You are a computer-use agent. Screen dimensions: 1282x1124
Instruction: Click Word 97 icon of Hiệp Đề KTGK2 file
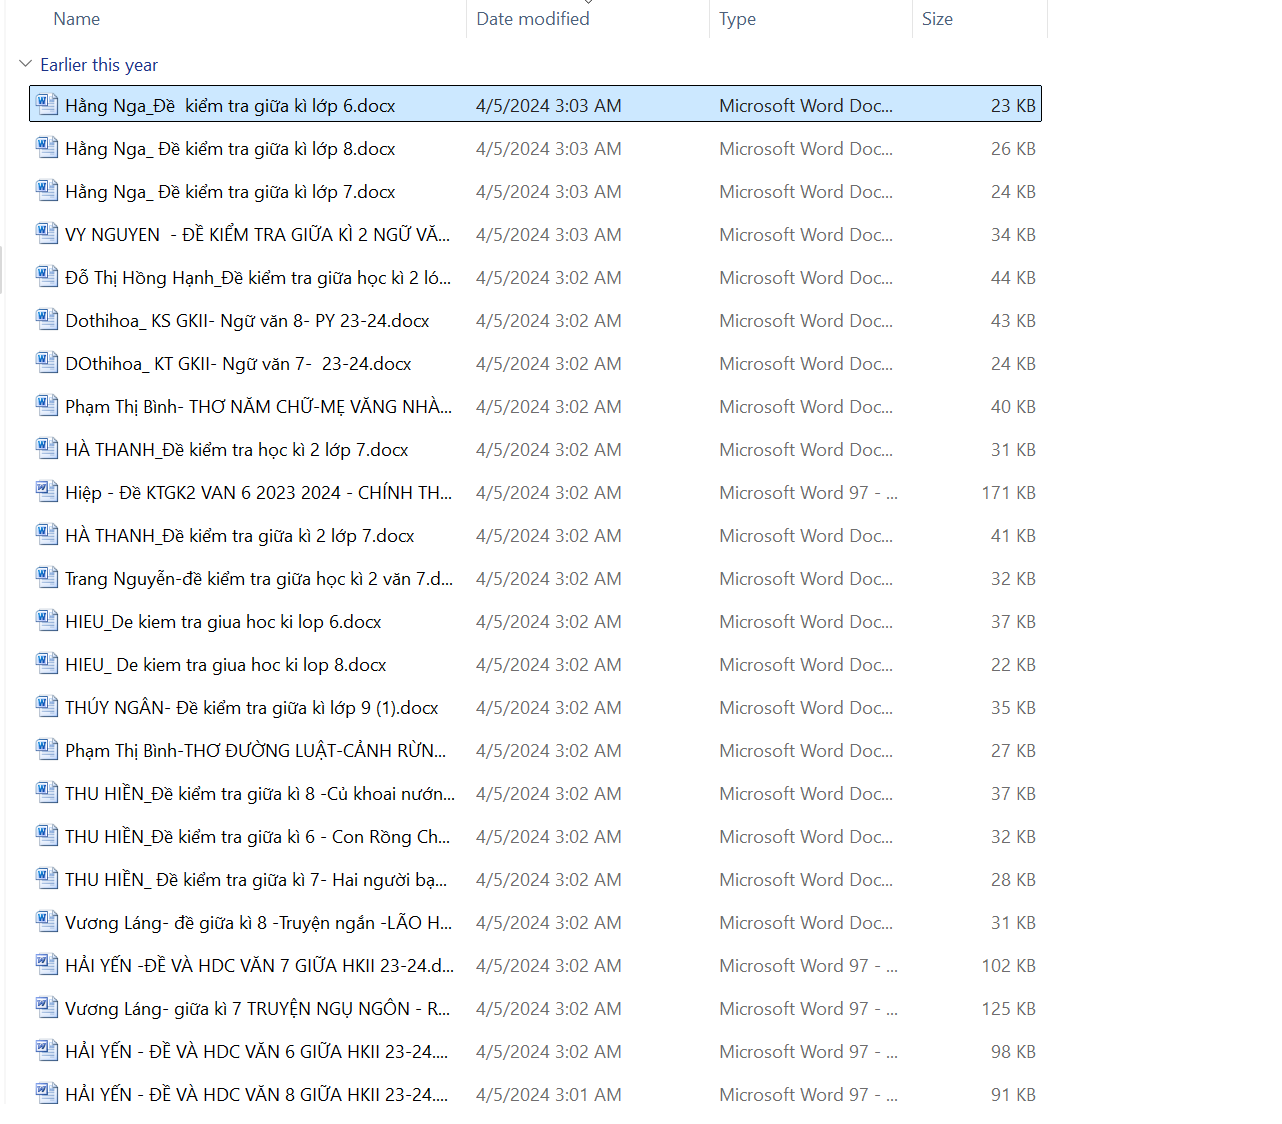coord(47,491)
